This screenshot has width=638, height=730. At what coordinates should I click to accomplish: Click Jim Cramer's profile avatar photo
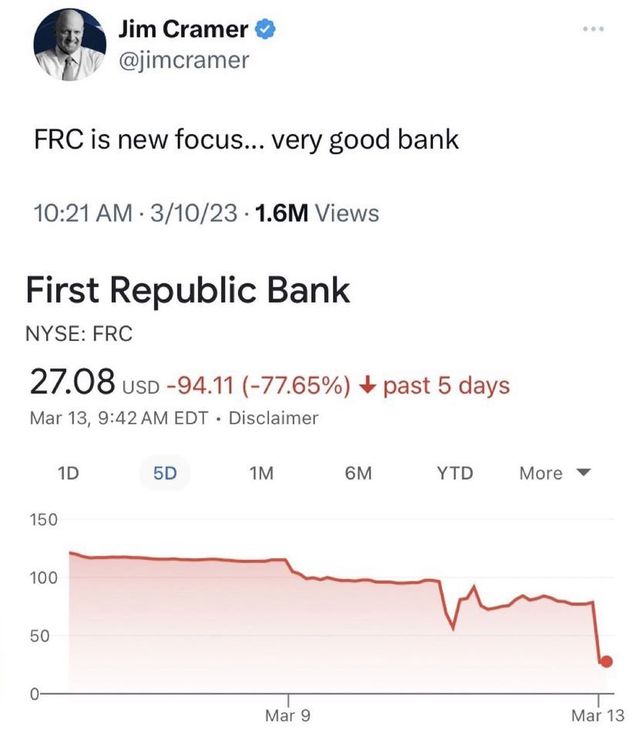(x=70, y=45)
